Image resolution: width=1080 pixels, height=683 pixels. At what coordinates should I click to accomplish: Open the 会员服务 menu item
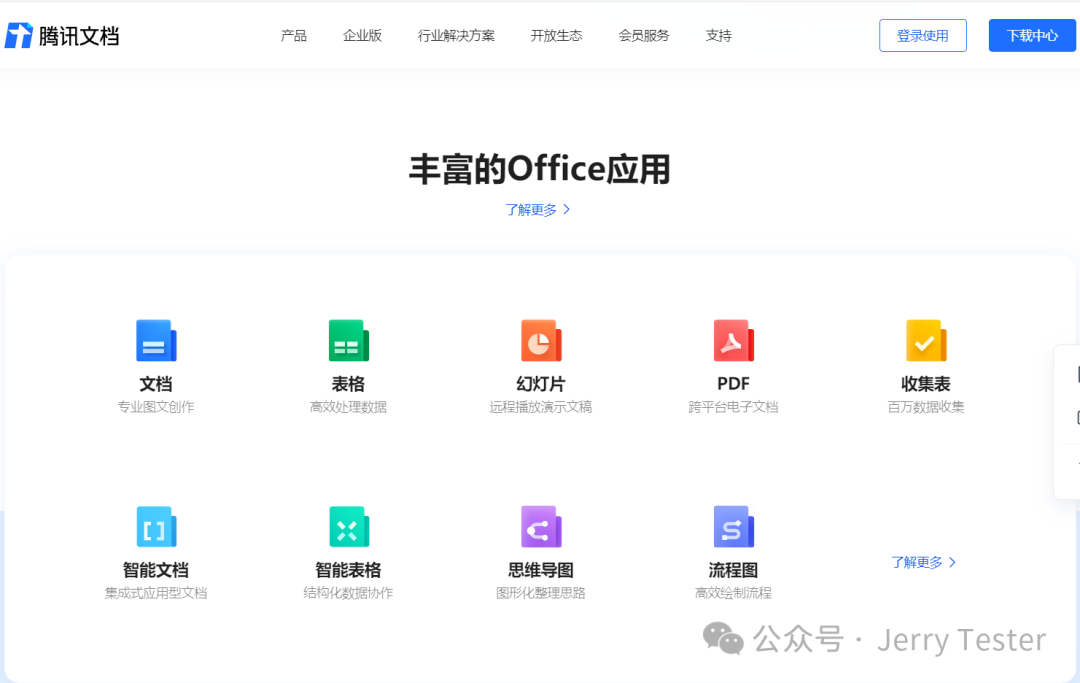[x=644, y=36]
